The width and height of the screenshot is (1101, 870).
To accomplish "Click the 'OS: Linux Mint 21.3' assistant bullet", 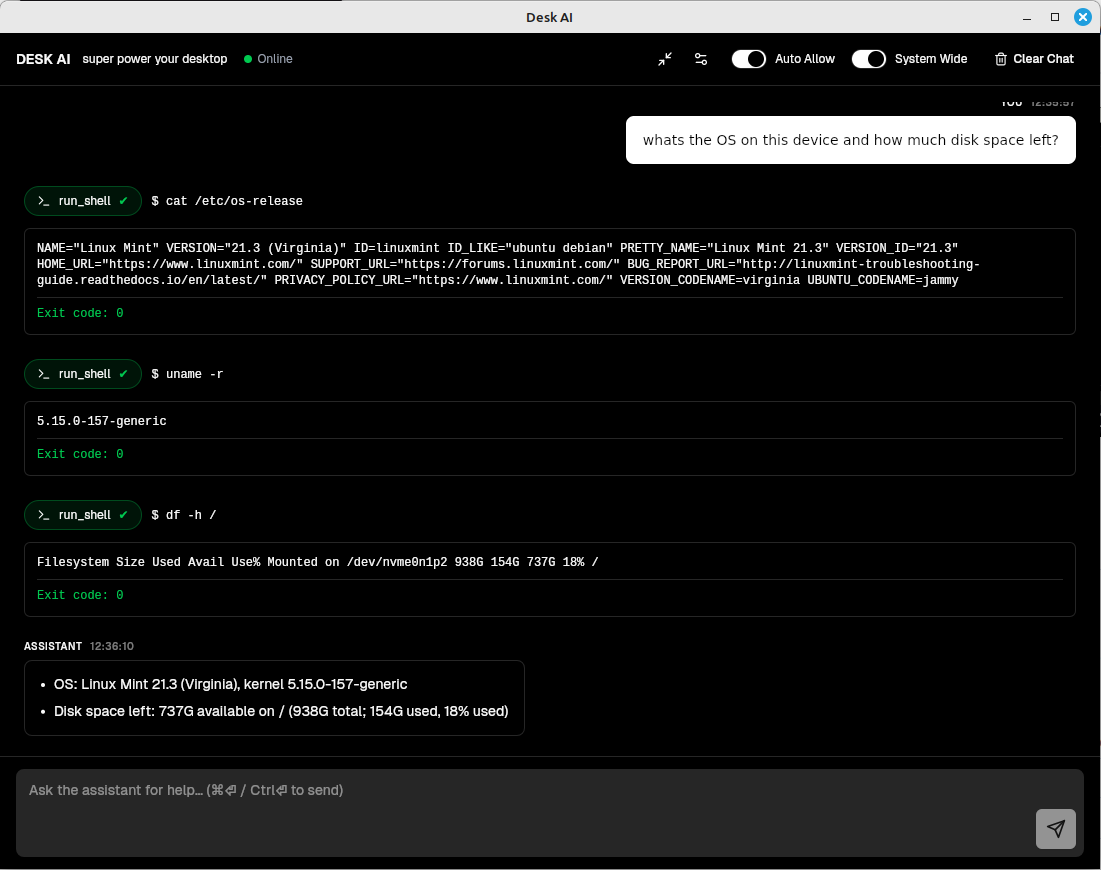I will [230, 684].
